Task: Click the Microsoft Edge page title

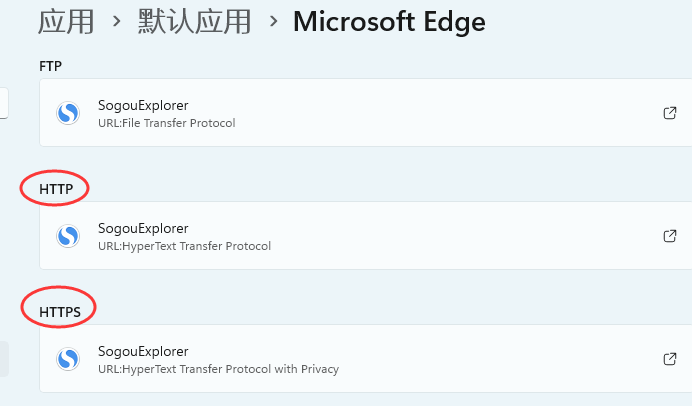Action: pos(389,22)
